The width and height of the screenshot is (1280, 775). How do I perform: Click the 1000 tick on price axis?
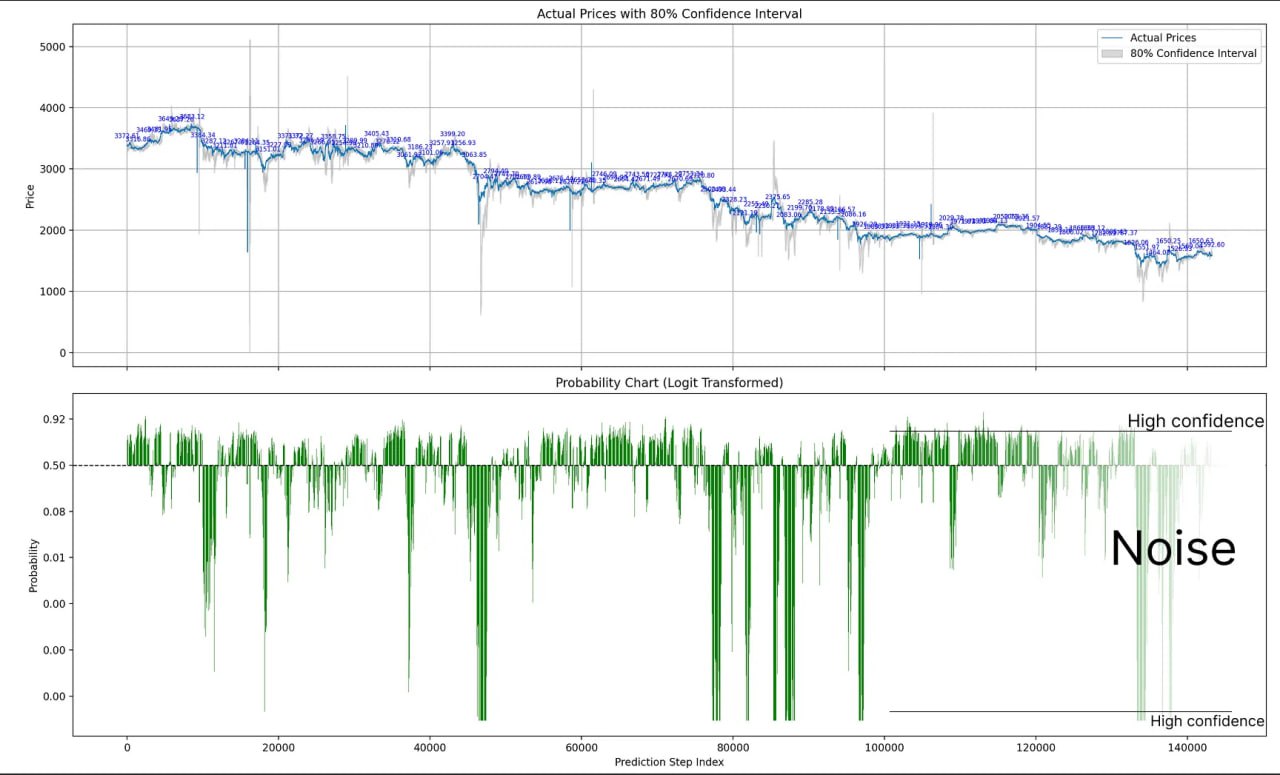52,292
